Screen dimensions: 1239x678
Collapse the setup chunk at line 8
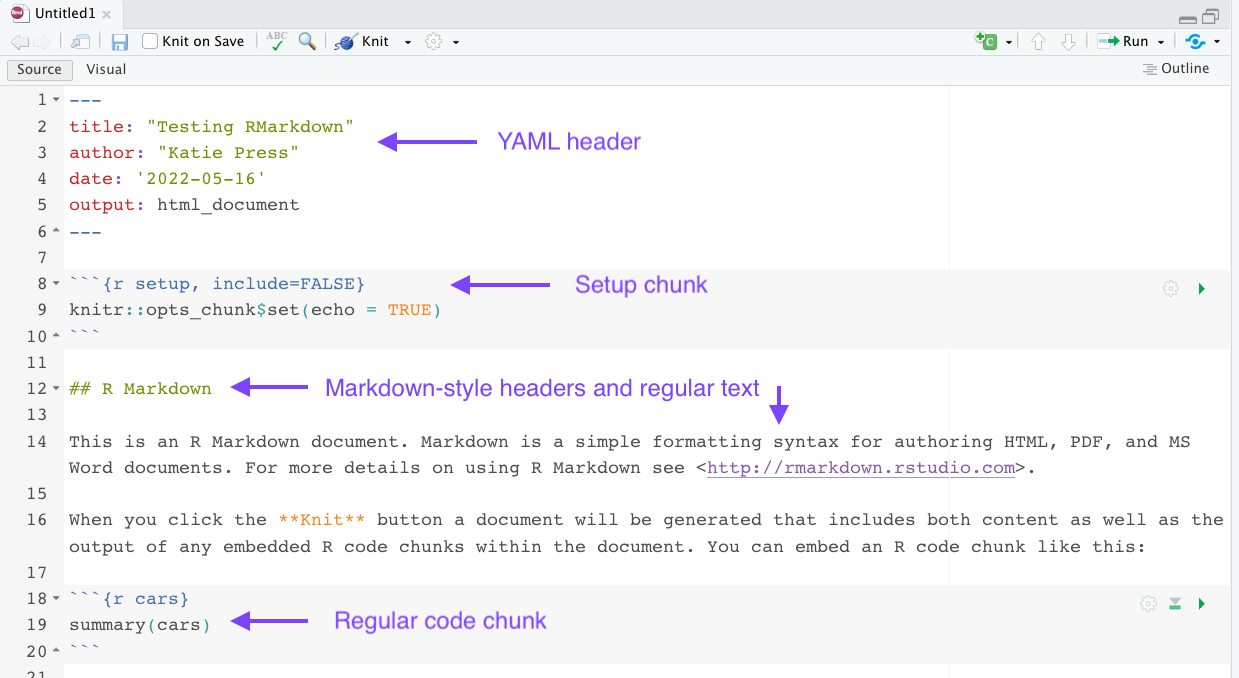56,284
